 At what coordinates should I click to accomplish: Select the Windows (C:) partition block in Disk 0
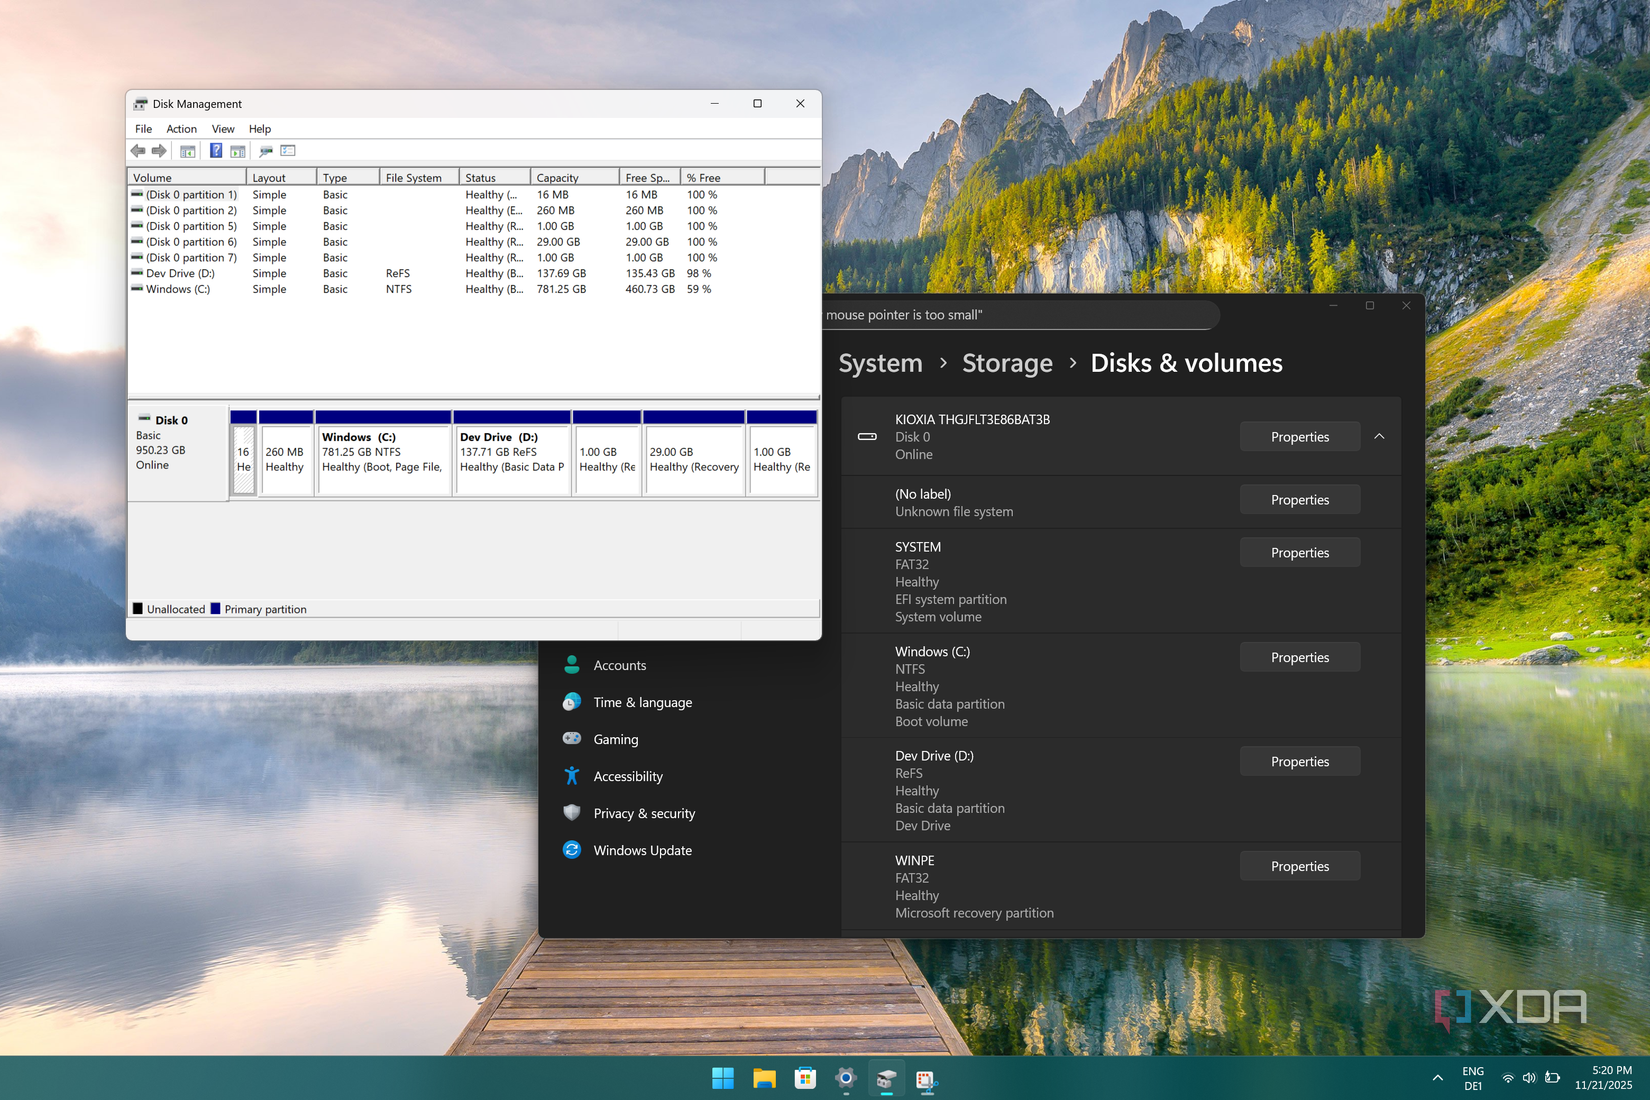383,460
